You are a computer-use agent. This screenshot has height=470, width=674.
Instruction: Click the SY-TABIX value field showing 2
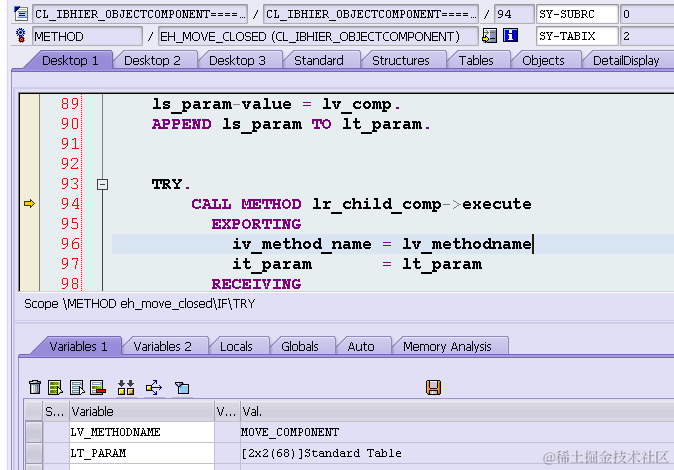(647, 36)
